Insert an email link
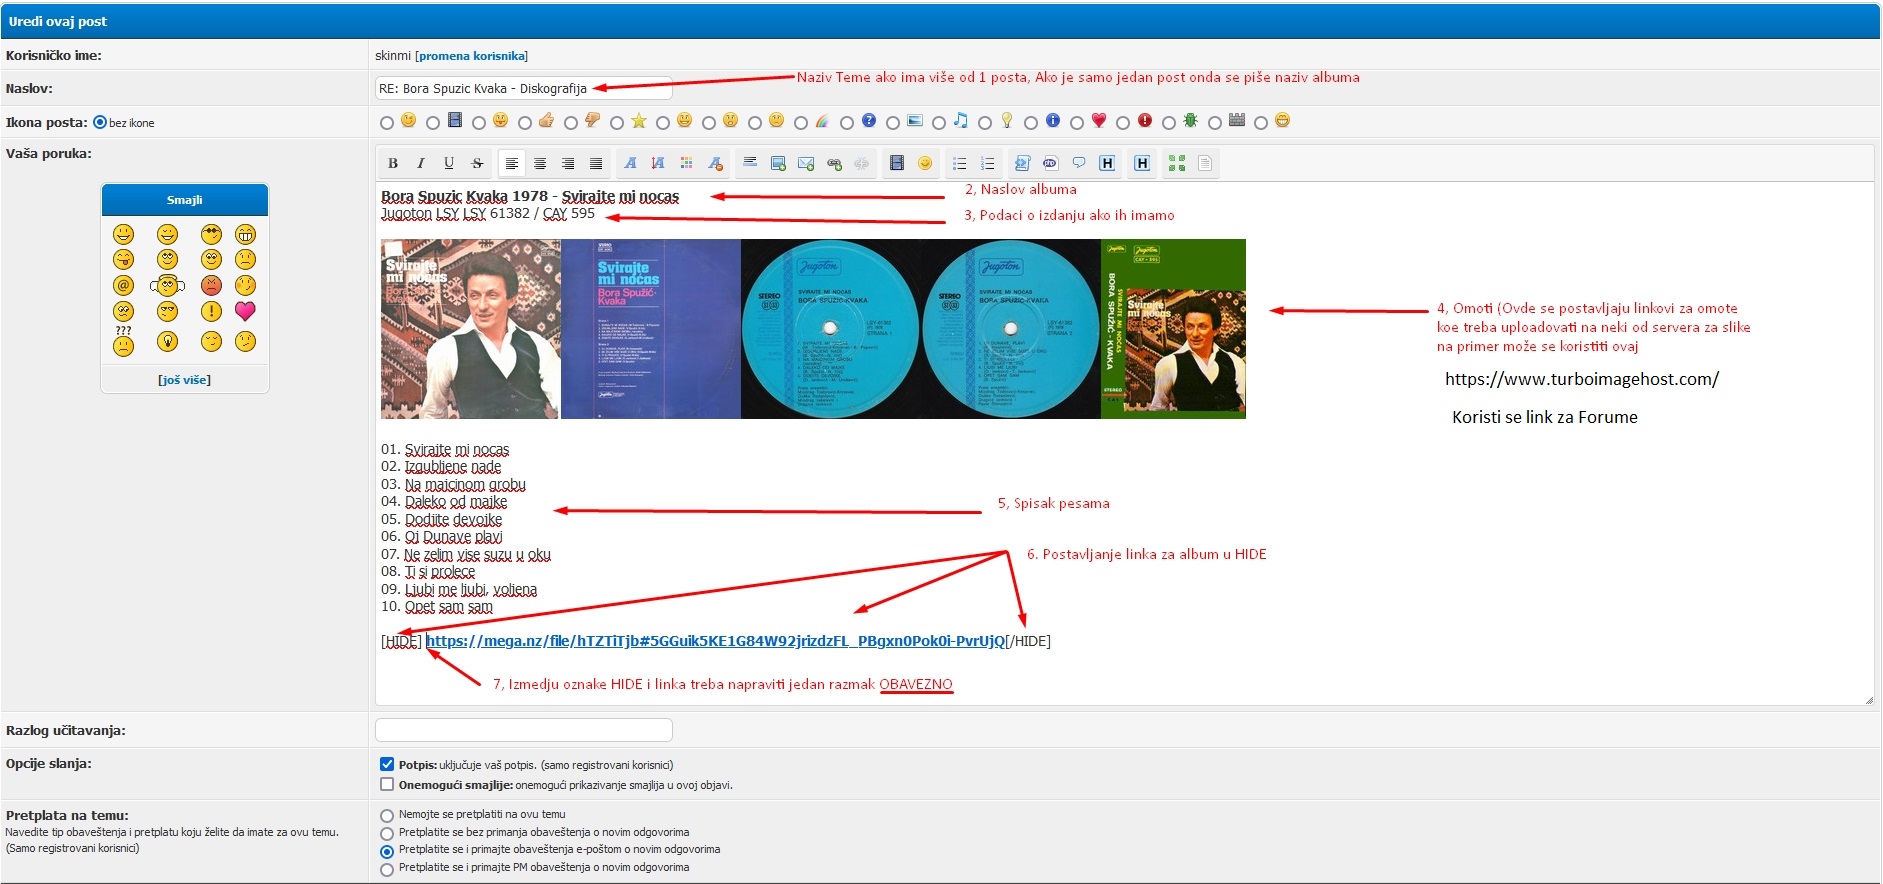1883x884 pixels. tap(806, 163)
